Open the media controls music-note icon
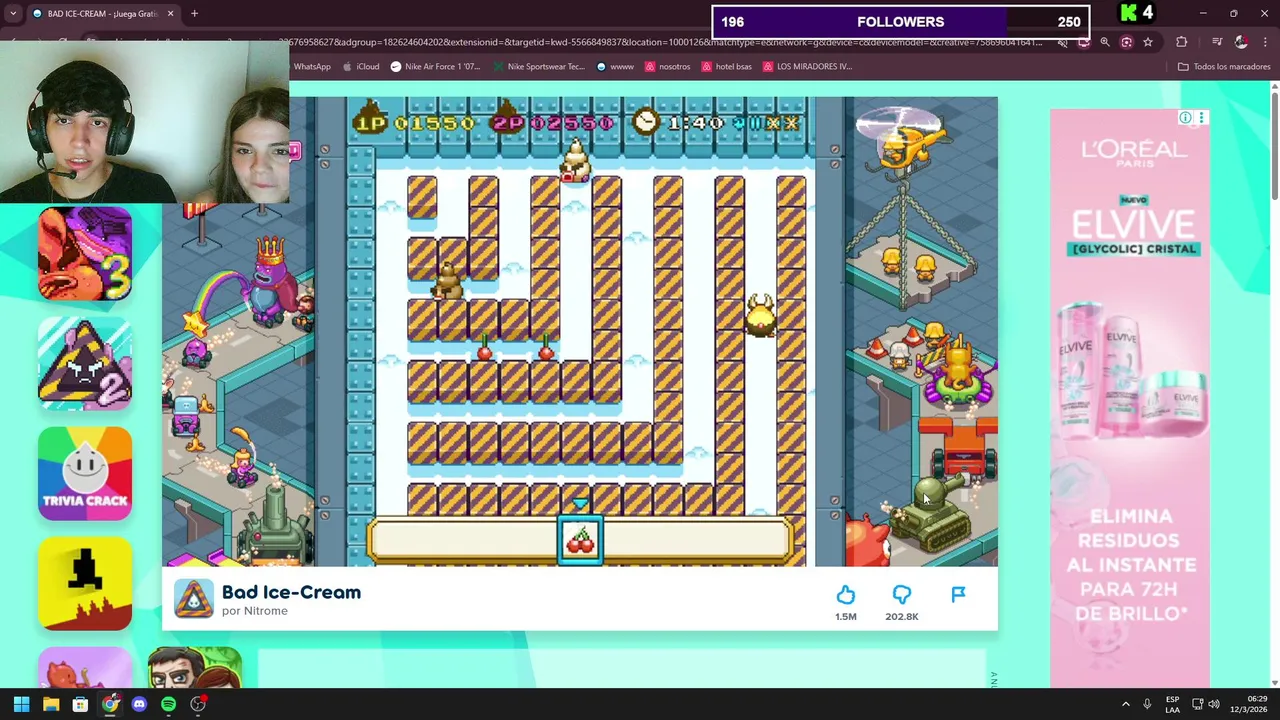 click(1217, 42)
